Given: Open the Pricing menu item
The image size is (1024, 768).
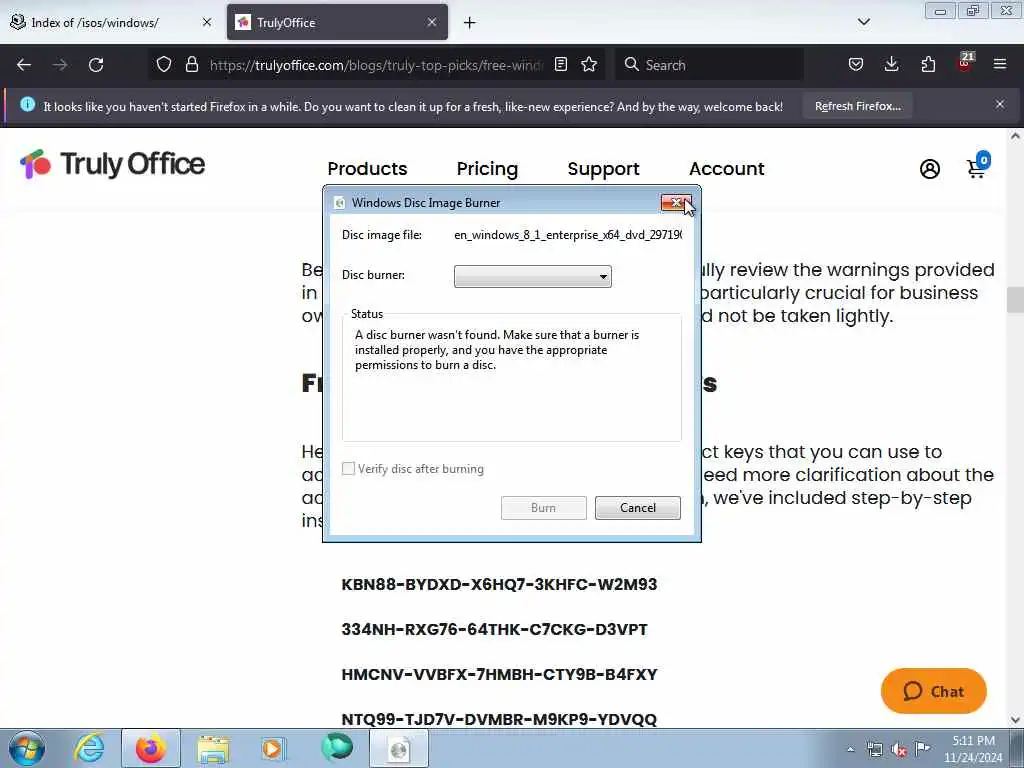Looking at the screenshot, I should pos(487,168).
